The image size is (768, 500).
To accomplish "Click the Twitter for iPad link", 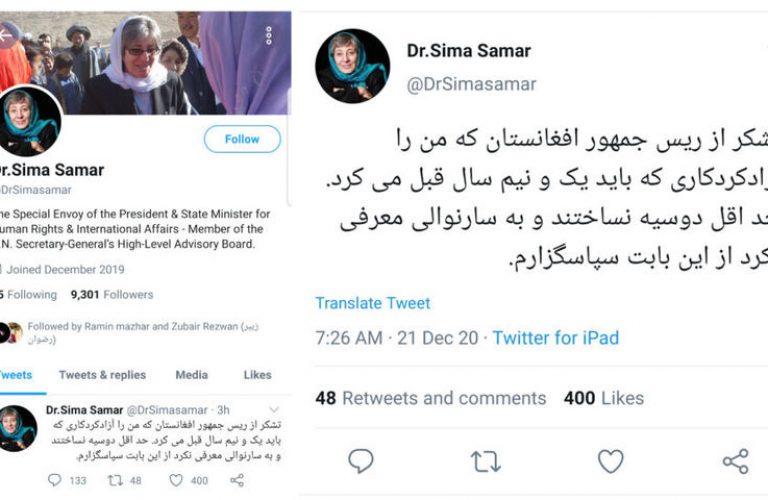I will pyautogui.click(x=555, y=338).
